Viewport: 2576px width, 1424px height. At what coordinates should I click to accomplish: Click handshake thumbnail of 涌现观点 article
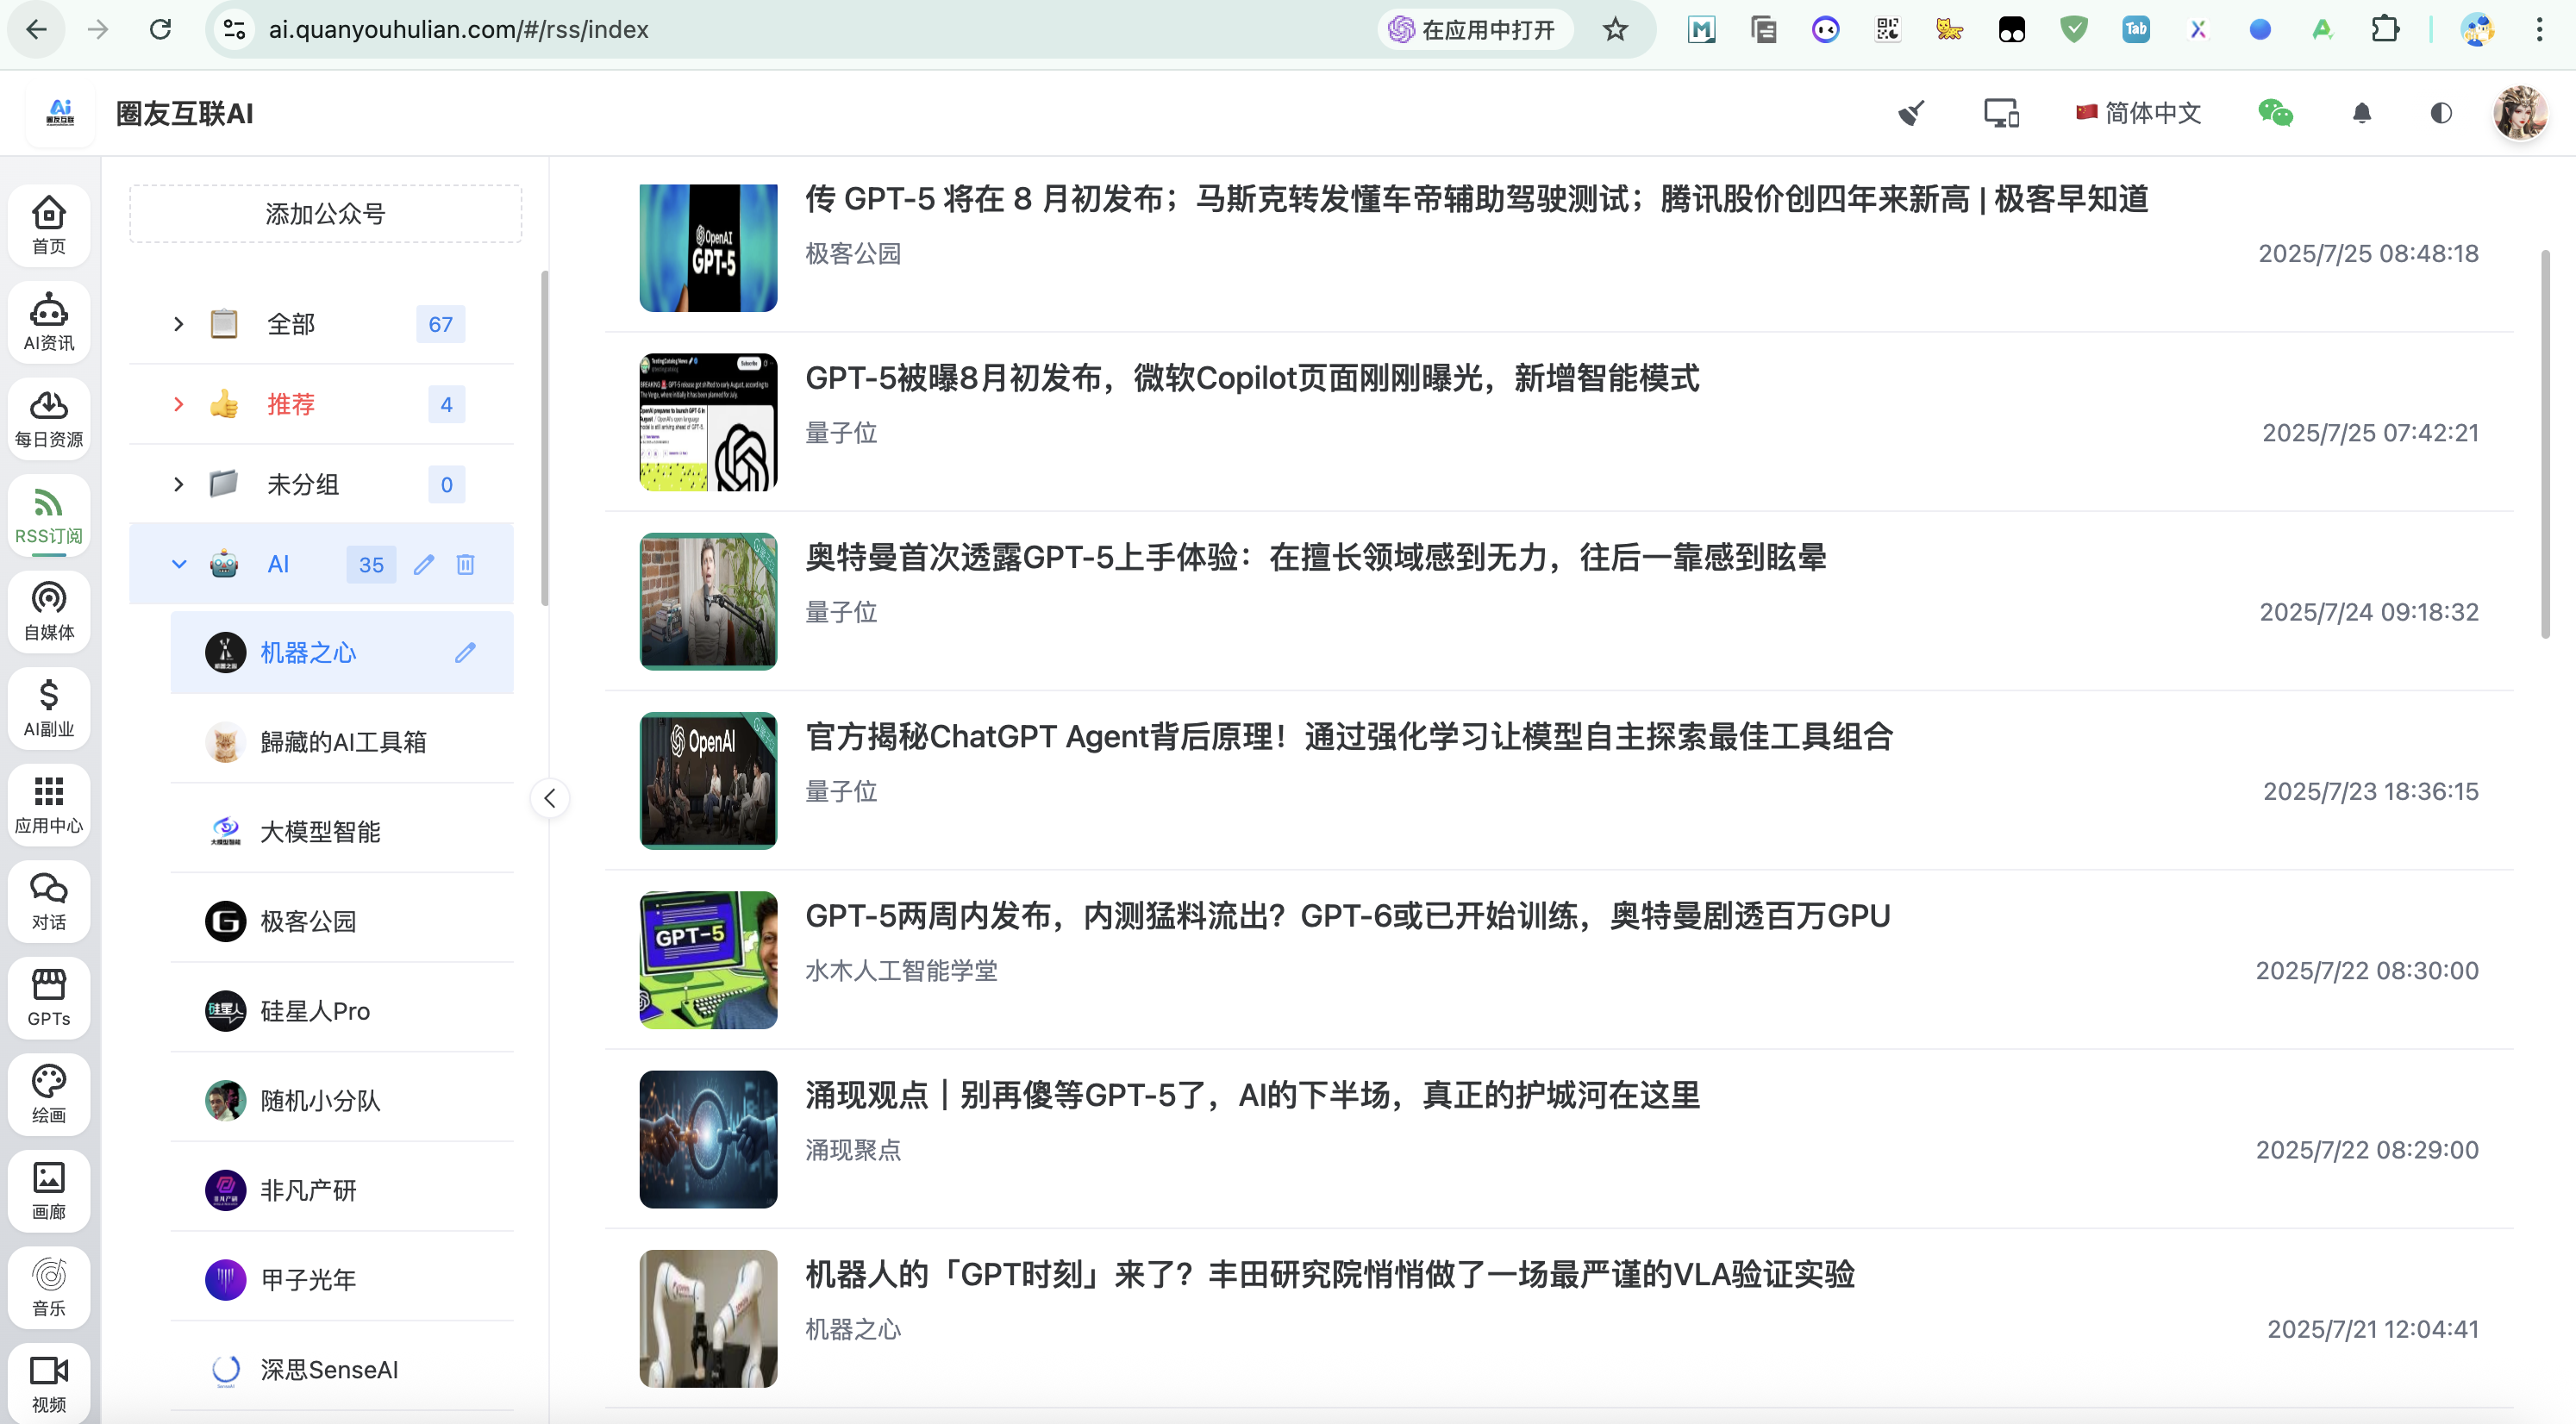(708, 1139)
